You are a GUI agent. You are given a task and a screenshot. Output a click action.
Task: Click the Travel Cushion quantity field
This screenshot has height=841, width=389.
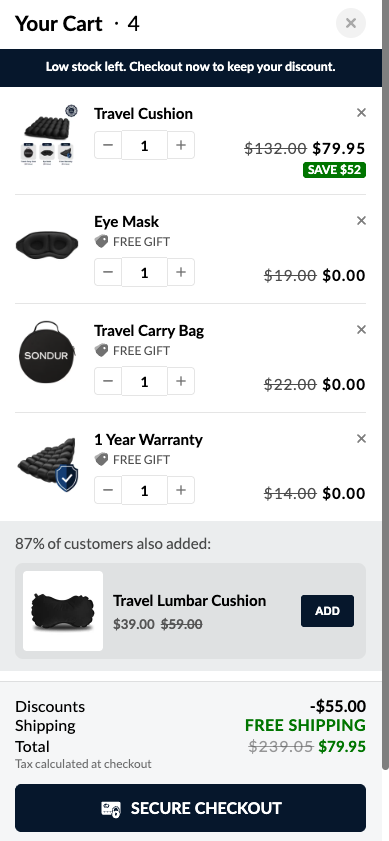point(144,145)
